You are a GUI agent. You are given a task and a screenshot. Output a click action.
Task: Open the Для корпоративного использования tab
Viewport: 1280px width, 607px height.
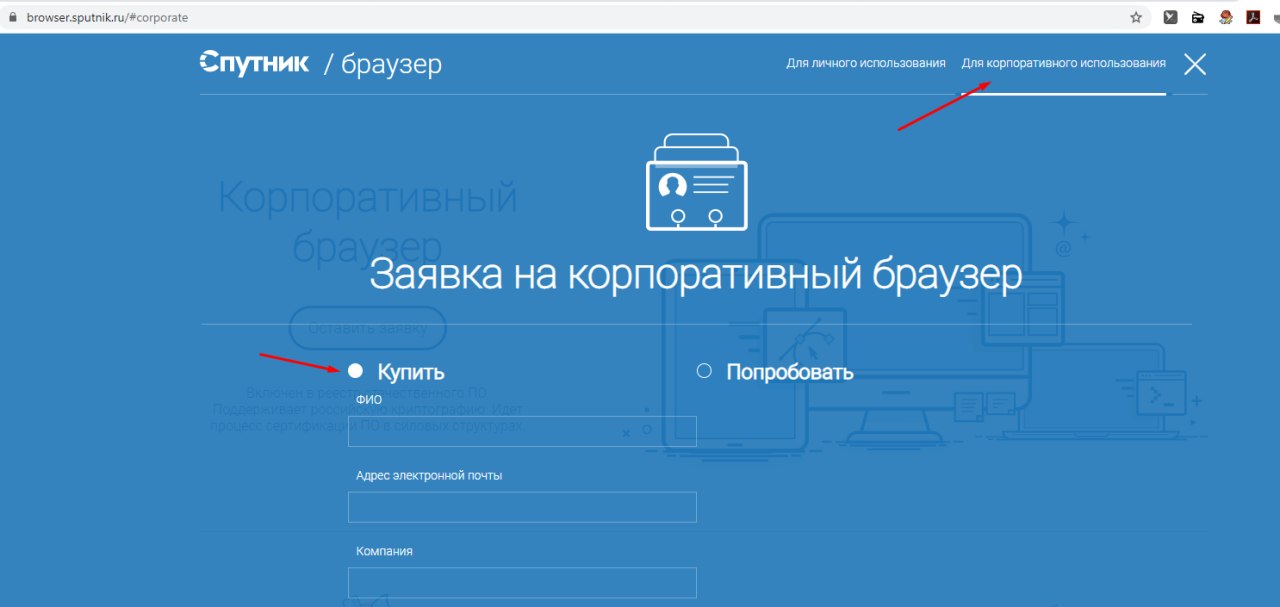point(1063,63)
